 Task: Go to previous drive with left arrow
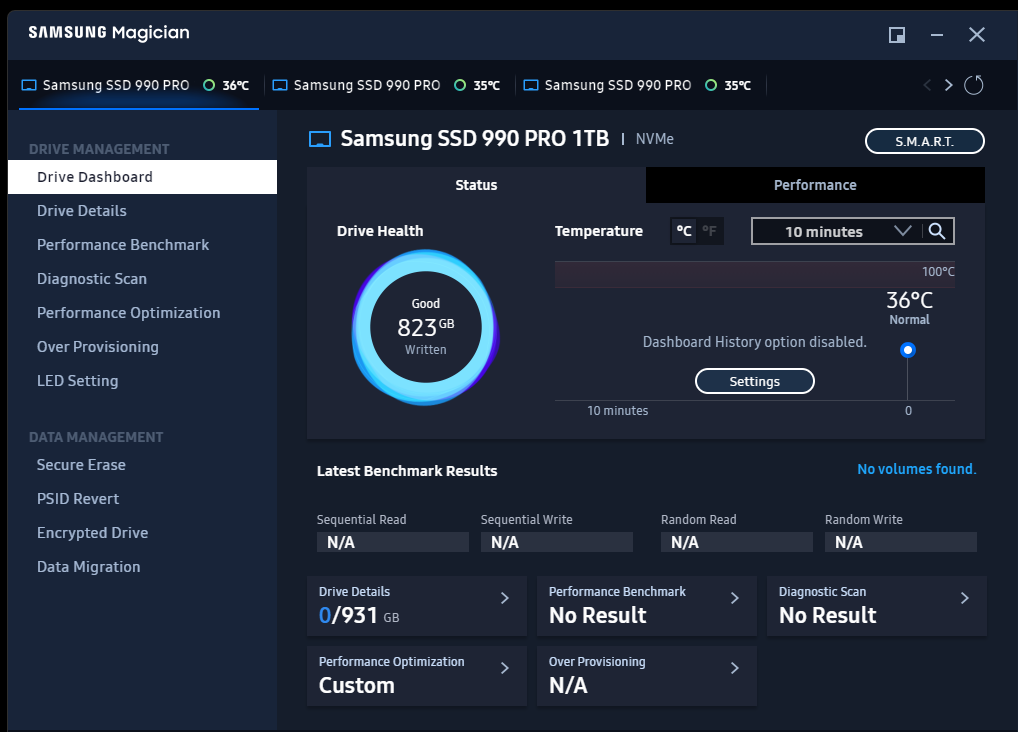927,85
